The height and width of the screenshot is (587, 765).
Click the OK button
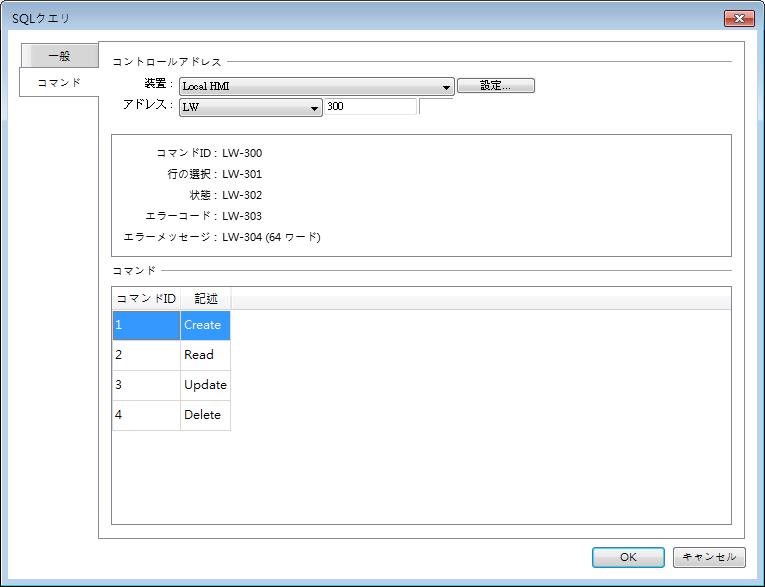(x=627, y=557)
